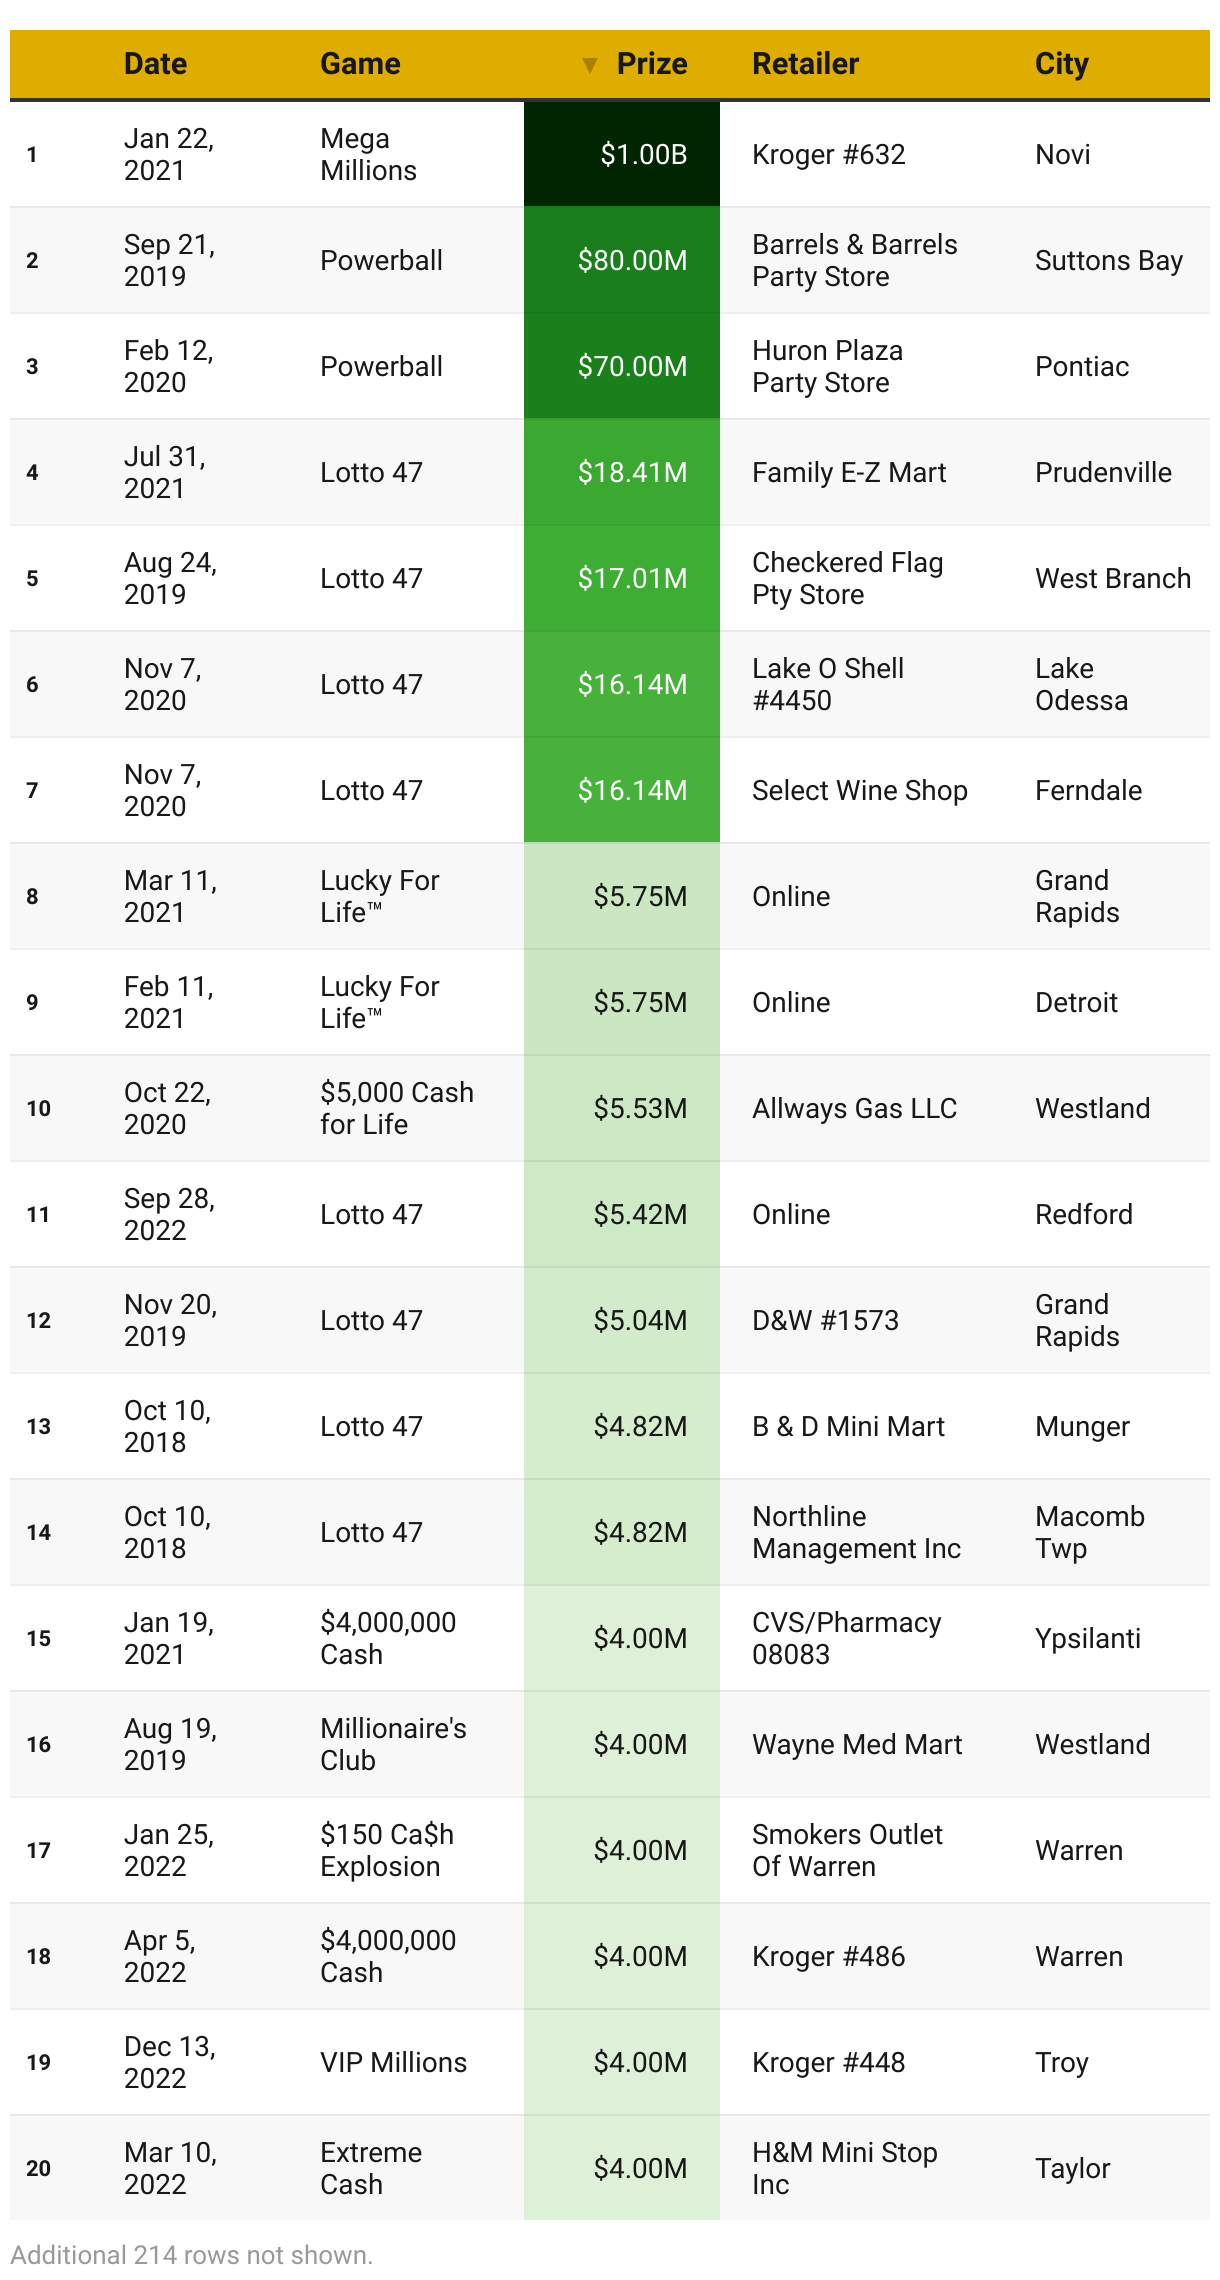Screen dimensions: 1220x2280
Task: Click the City column header
Action: (1061, 64)
